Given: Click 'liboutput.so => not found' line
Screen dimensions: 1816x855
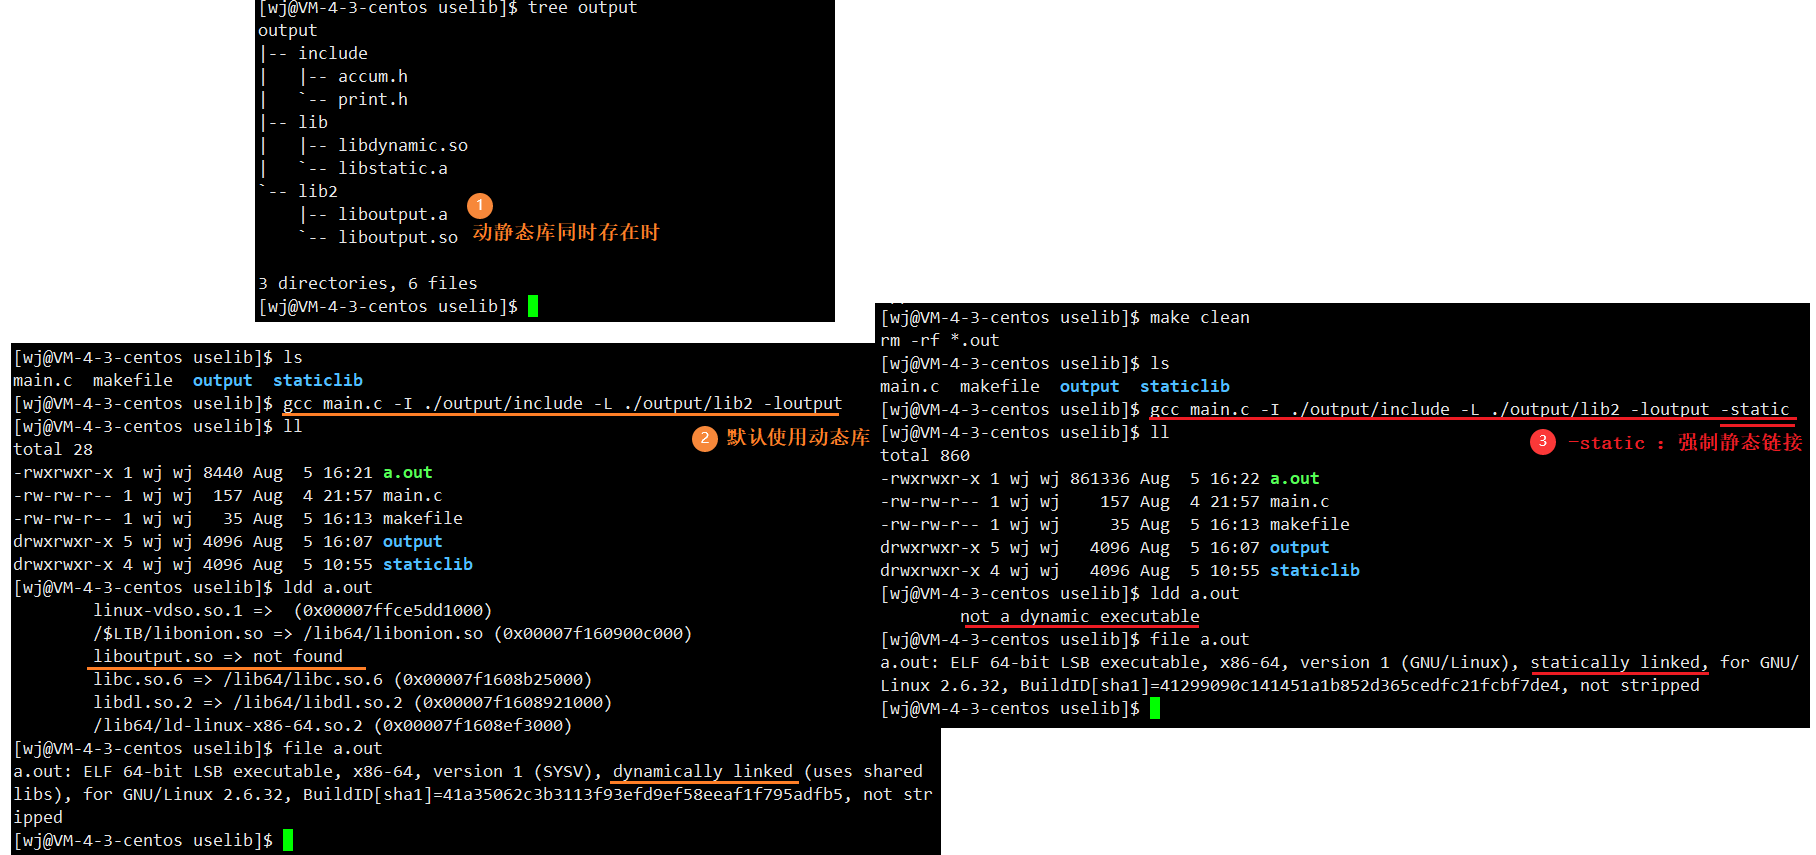Looking at the screenshot, I should coord(218,656).
